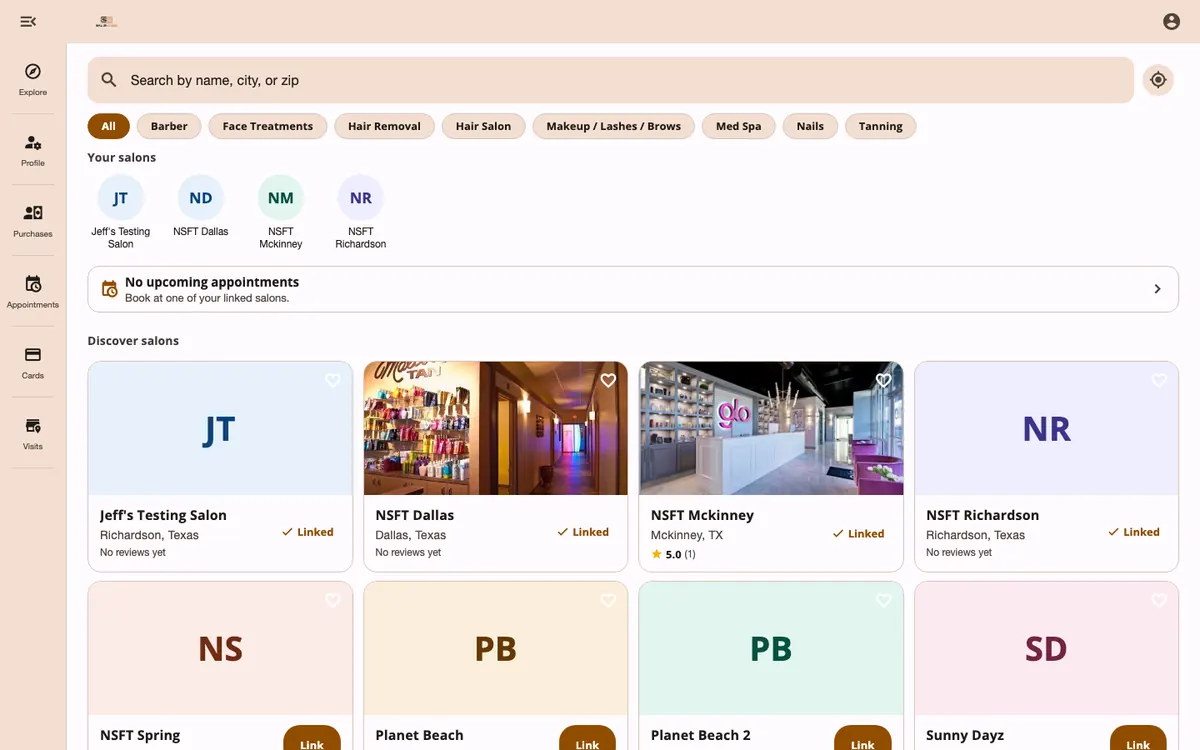Filter by Med Spa
Viewport: 1200px width, 750px height.
click(x=738, y=126)
